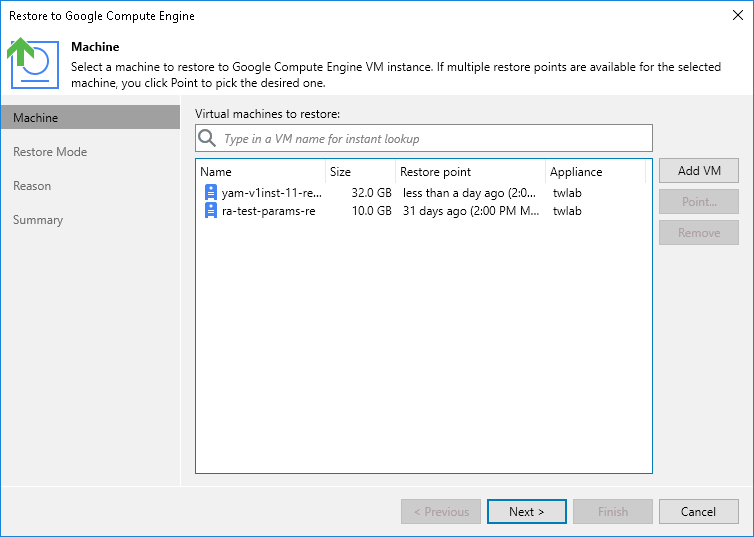Click the restore wizard header icon
The image size is (754, 537).
point(33,63)
